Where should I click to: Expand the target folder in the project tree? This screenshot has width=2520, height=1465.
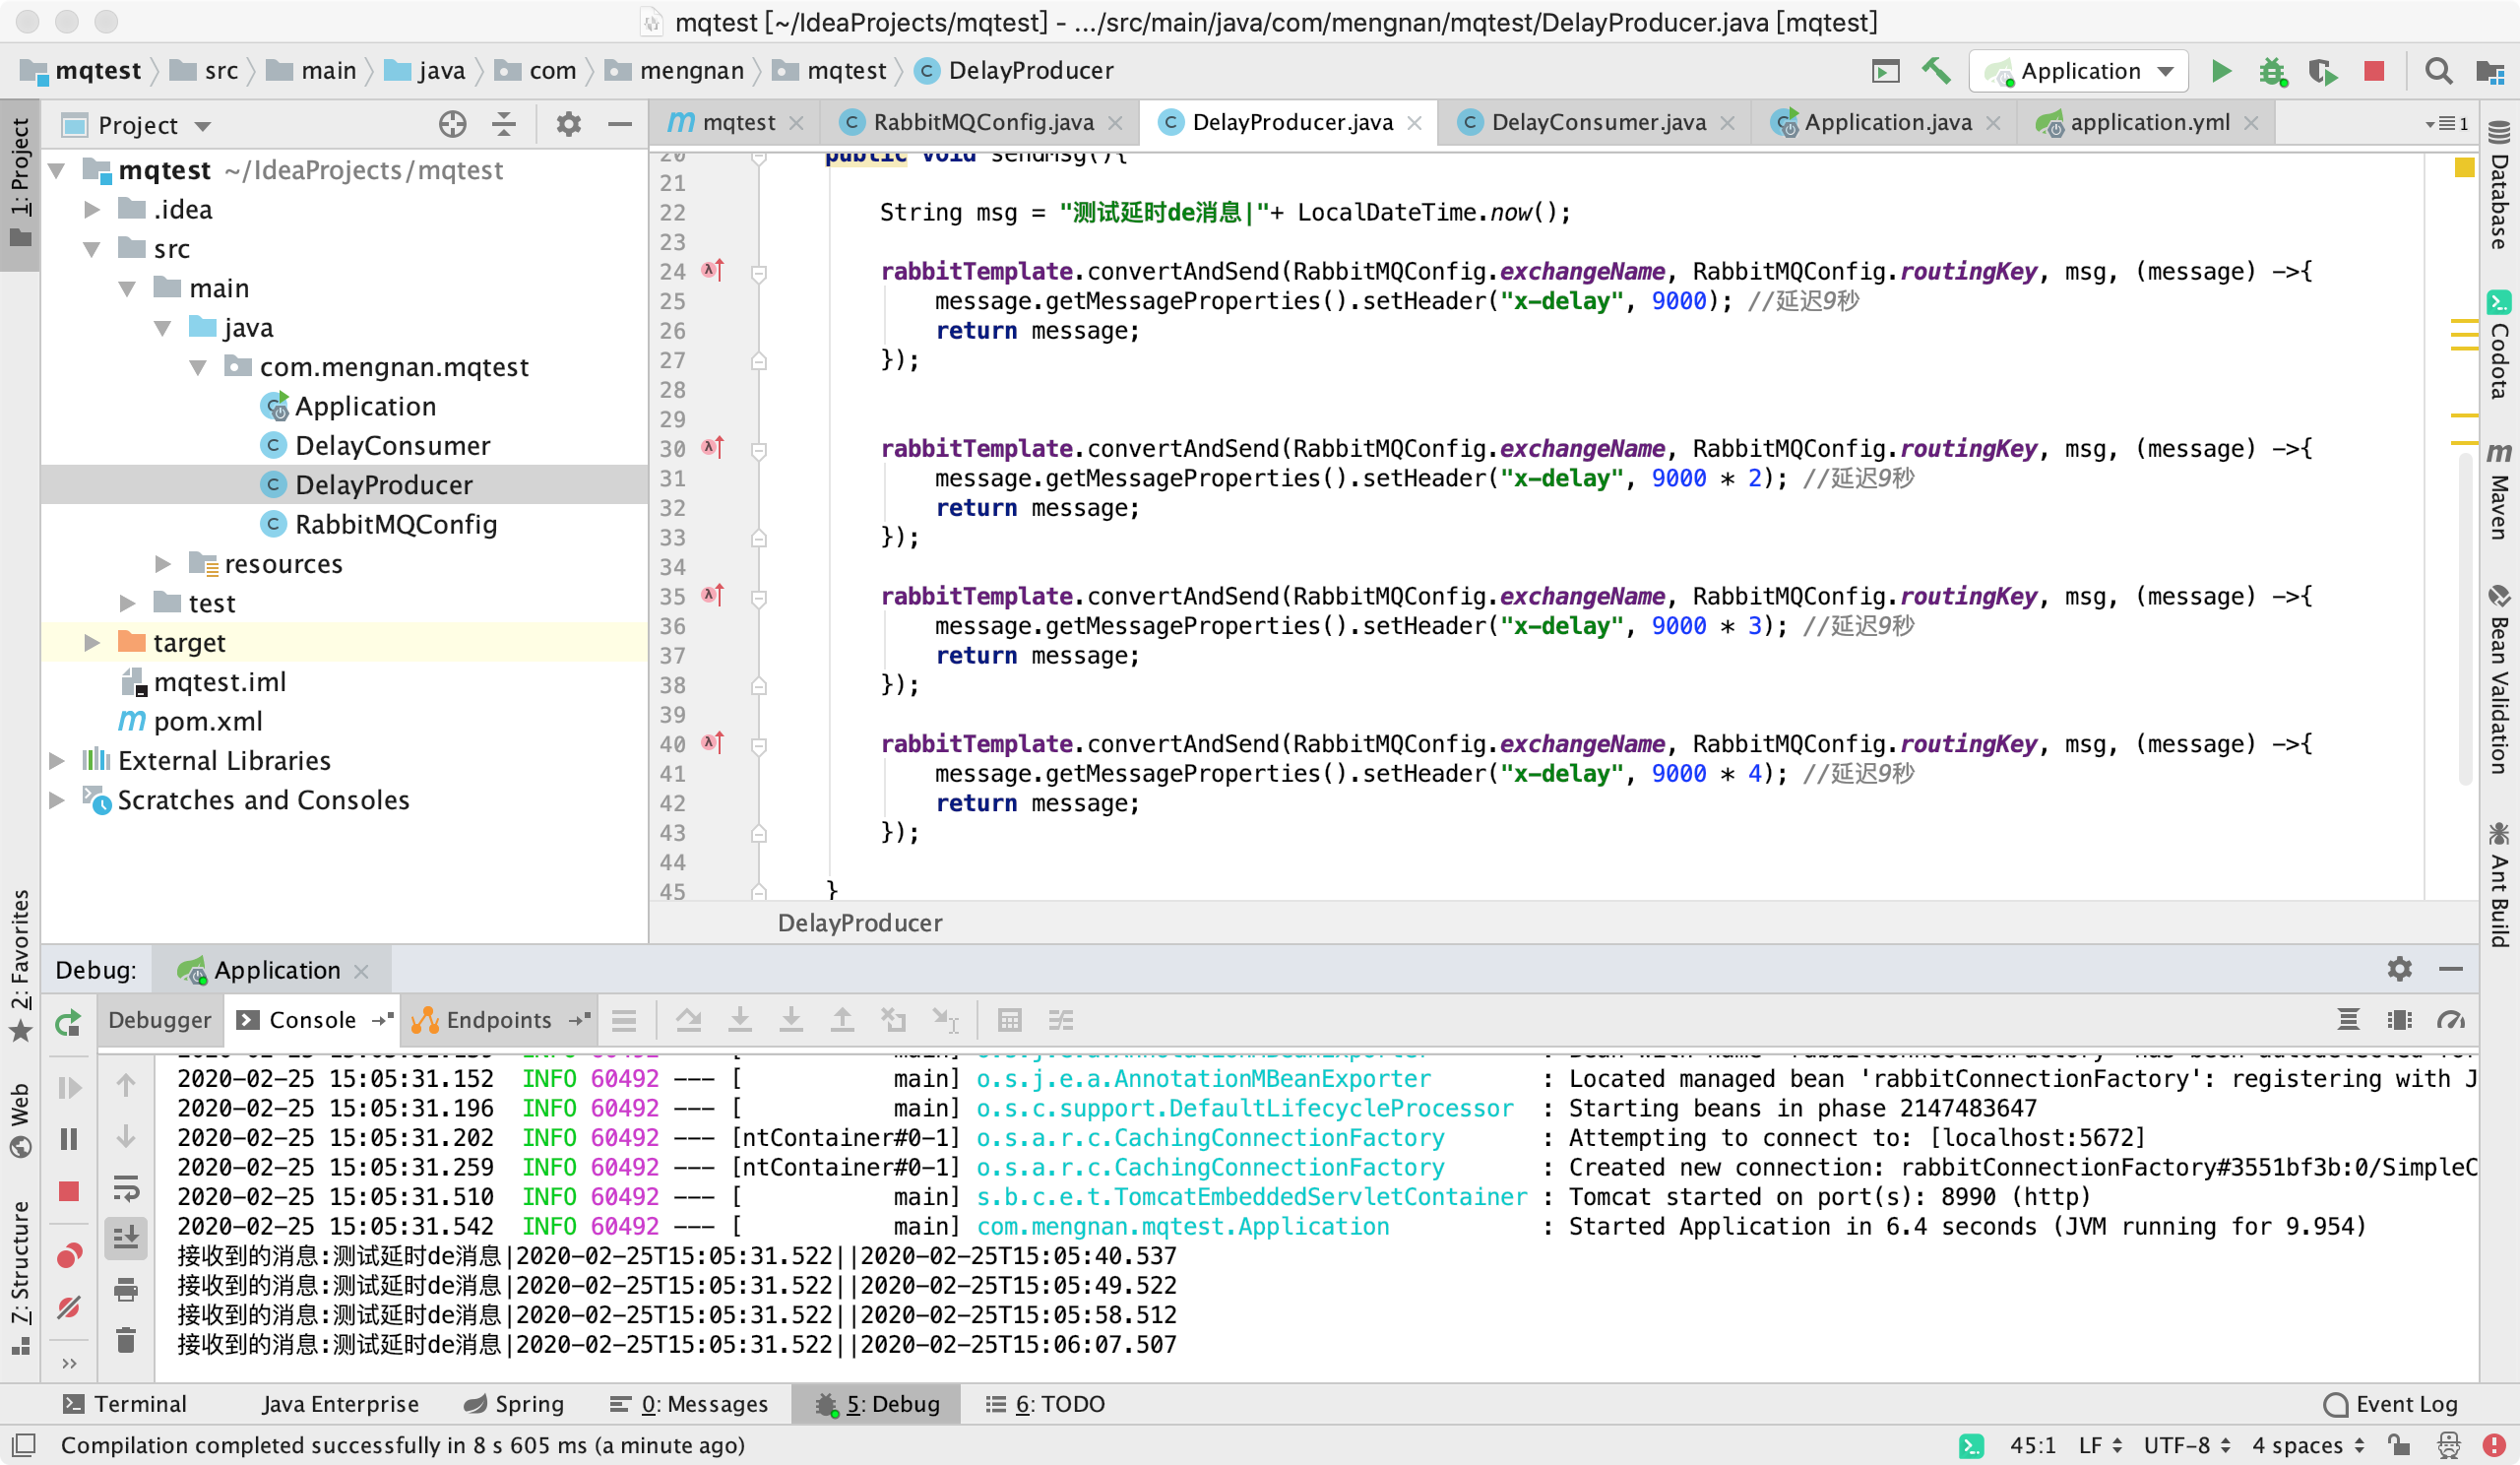tap(92, 643)
